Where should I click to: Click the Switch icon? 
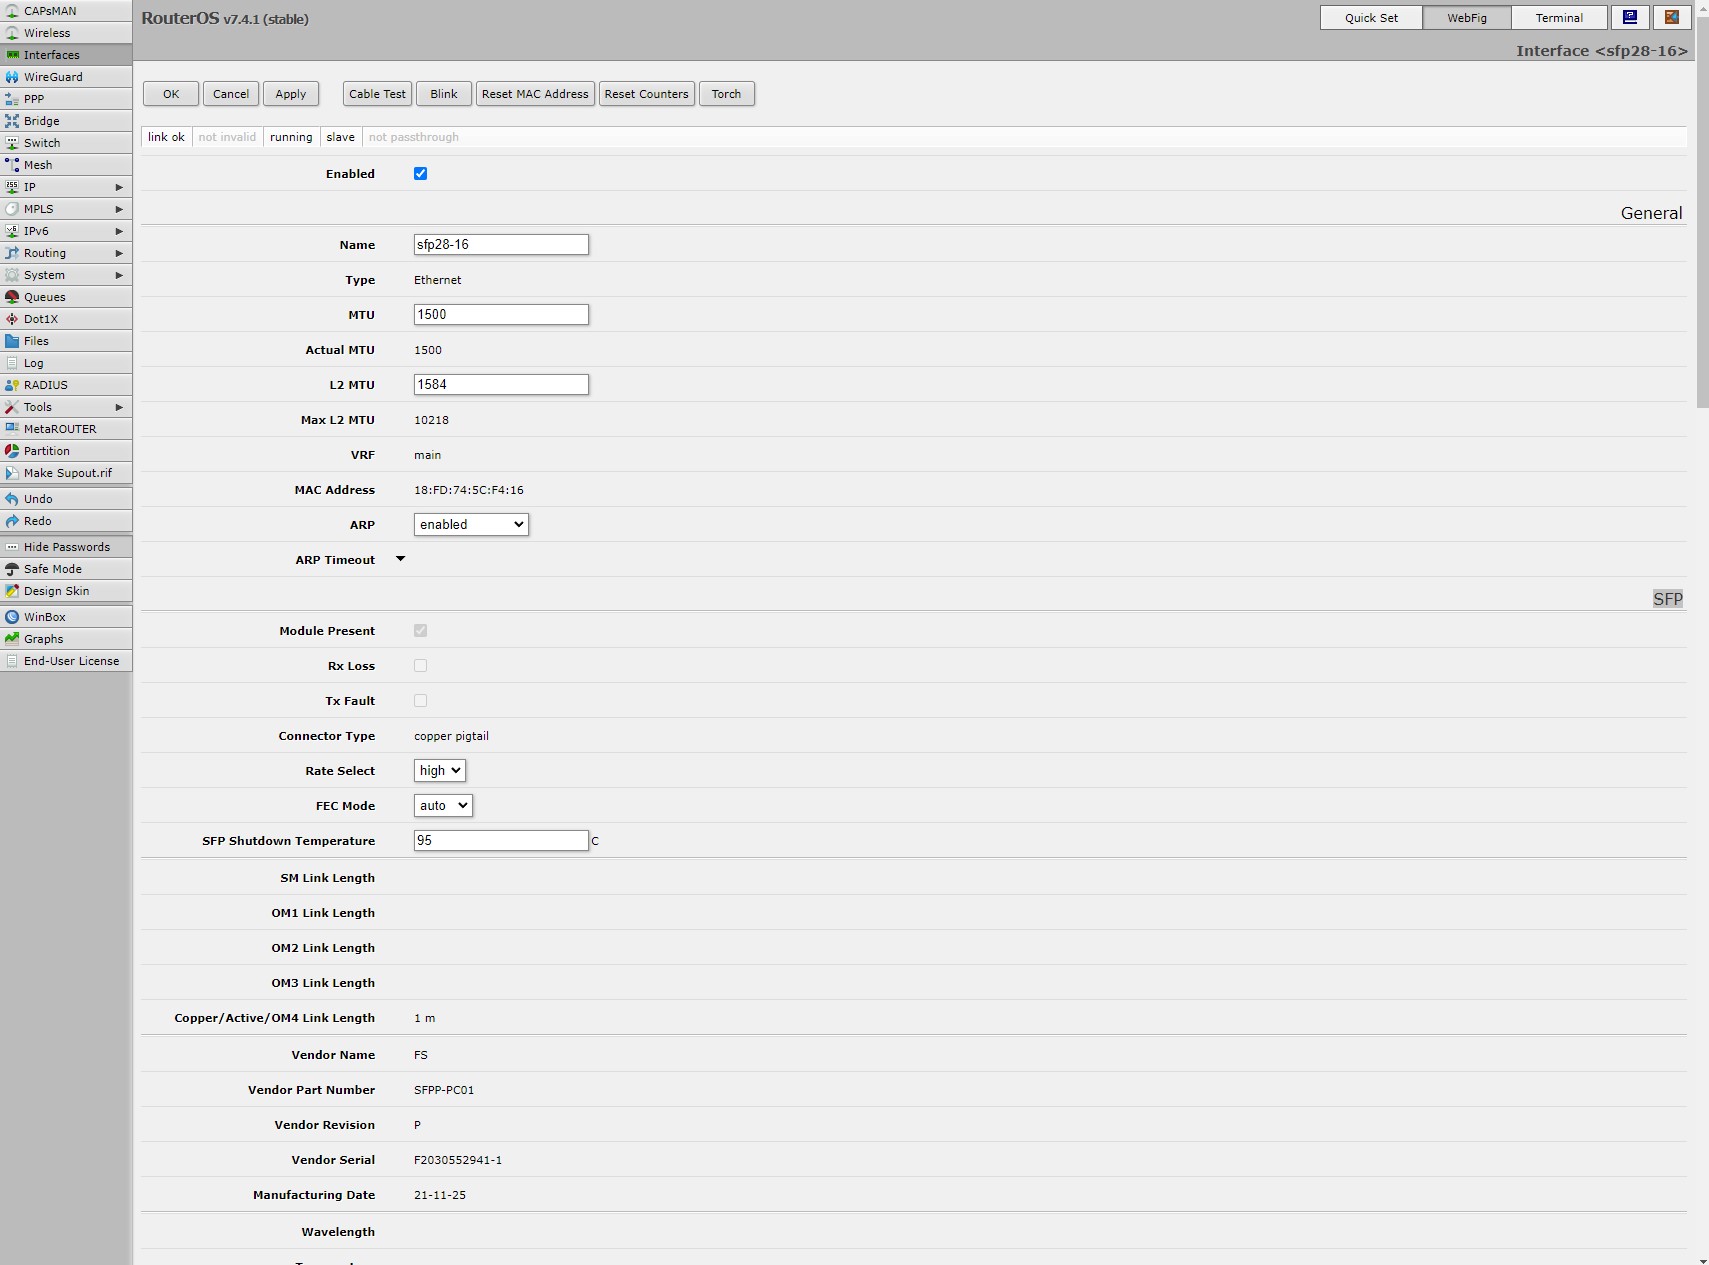[12, 143]
